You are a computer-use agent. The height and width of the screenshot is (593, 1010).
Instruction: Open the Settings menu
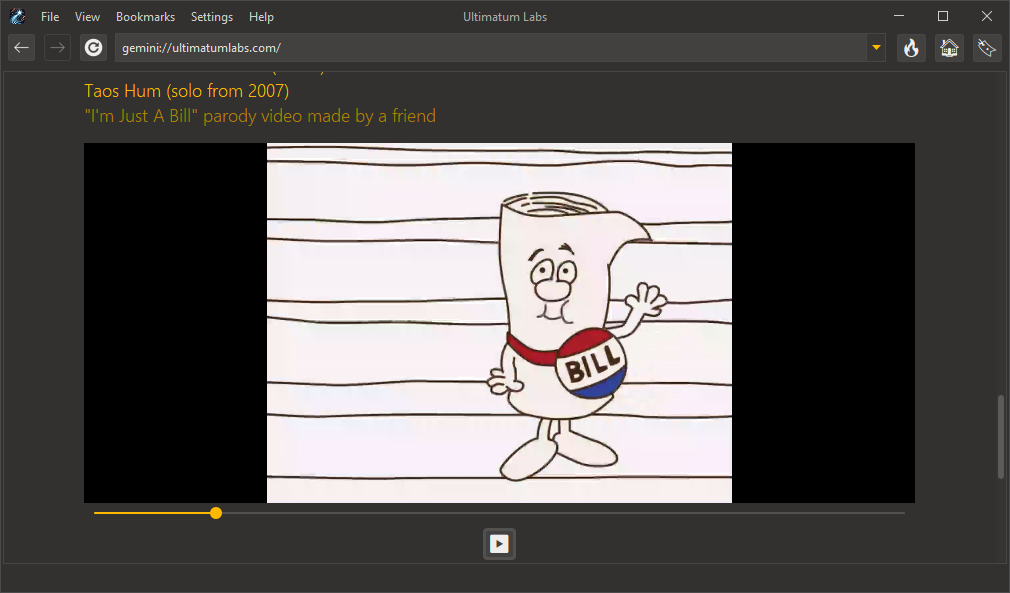211,17
